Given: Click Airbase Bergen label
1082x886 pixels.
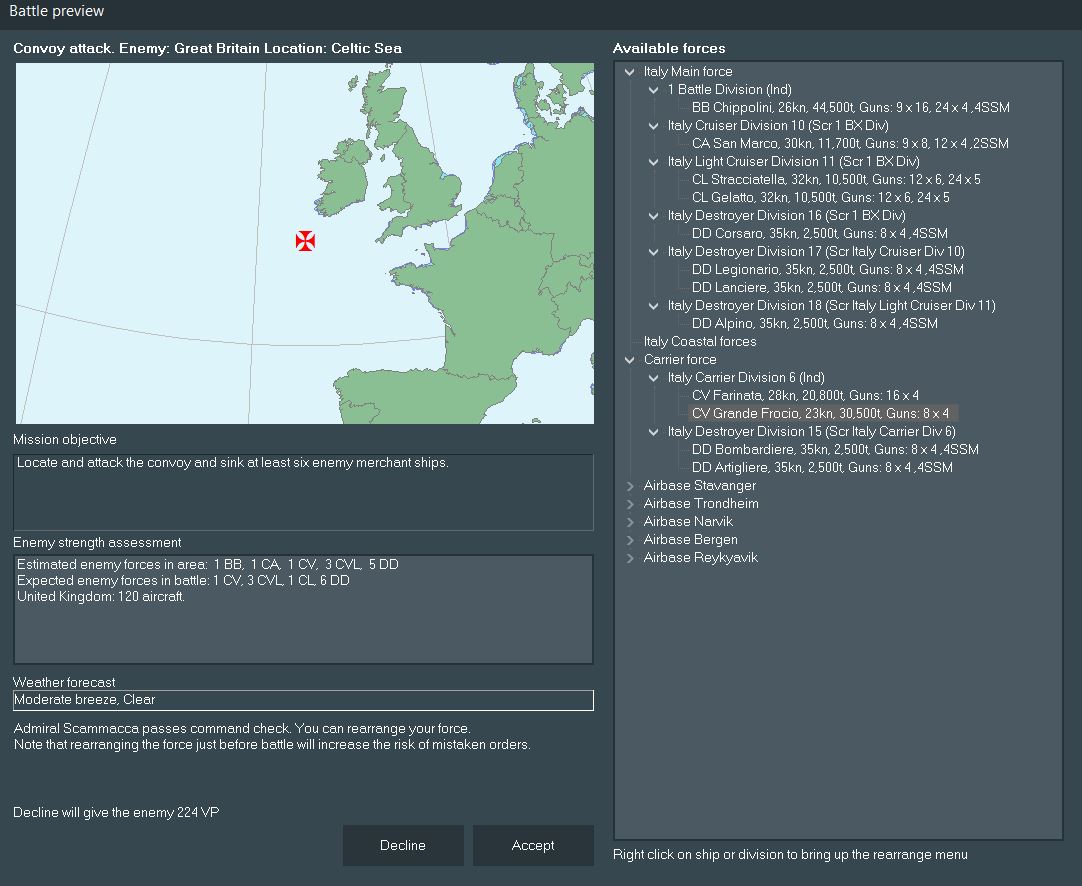Looking at the screenshot, I should (x=691, y=540).
